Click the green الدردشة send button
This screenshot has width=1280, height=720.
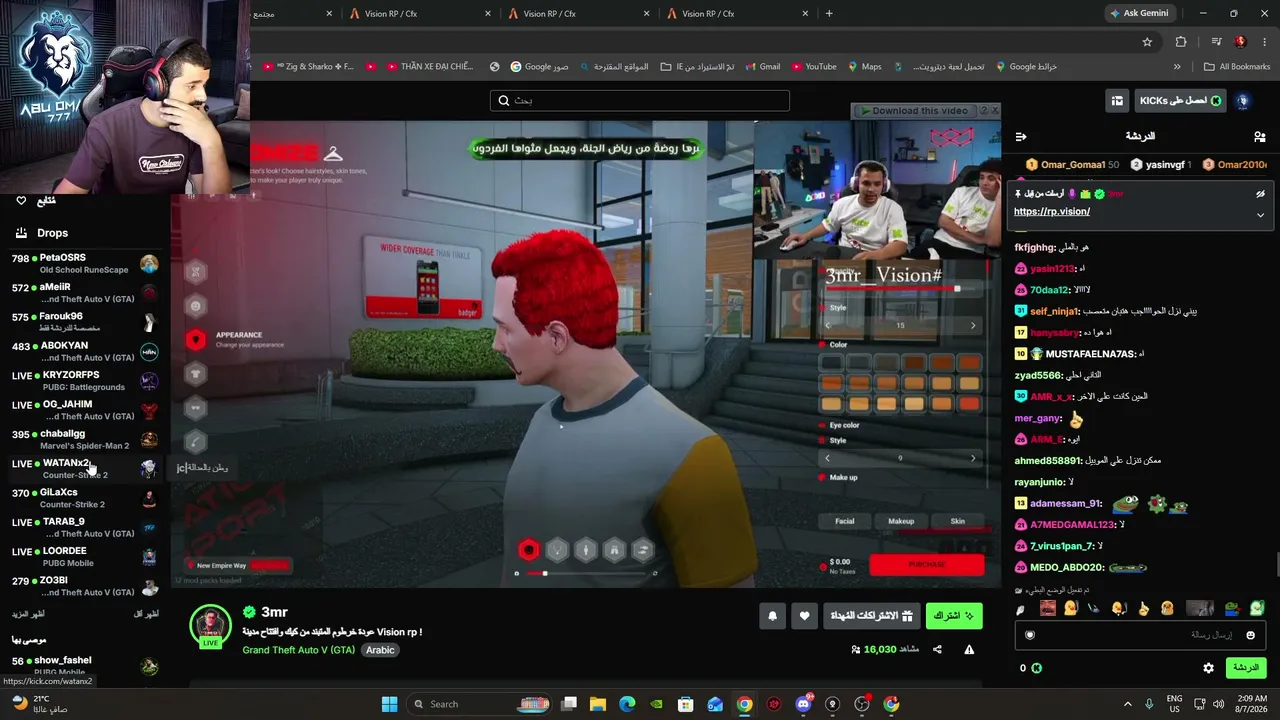1245,668
